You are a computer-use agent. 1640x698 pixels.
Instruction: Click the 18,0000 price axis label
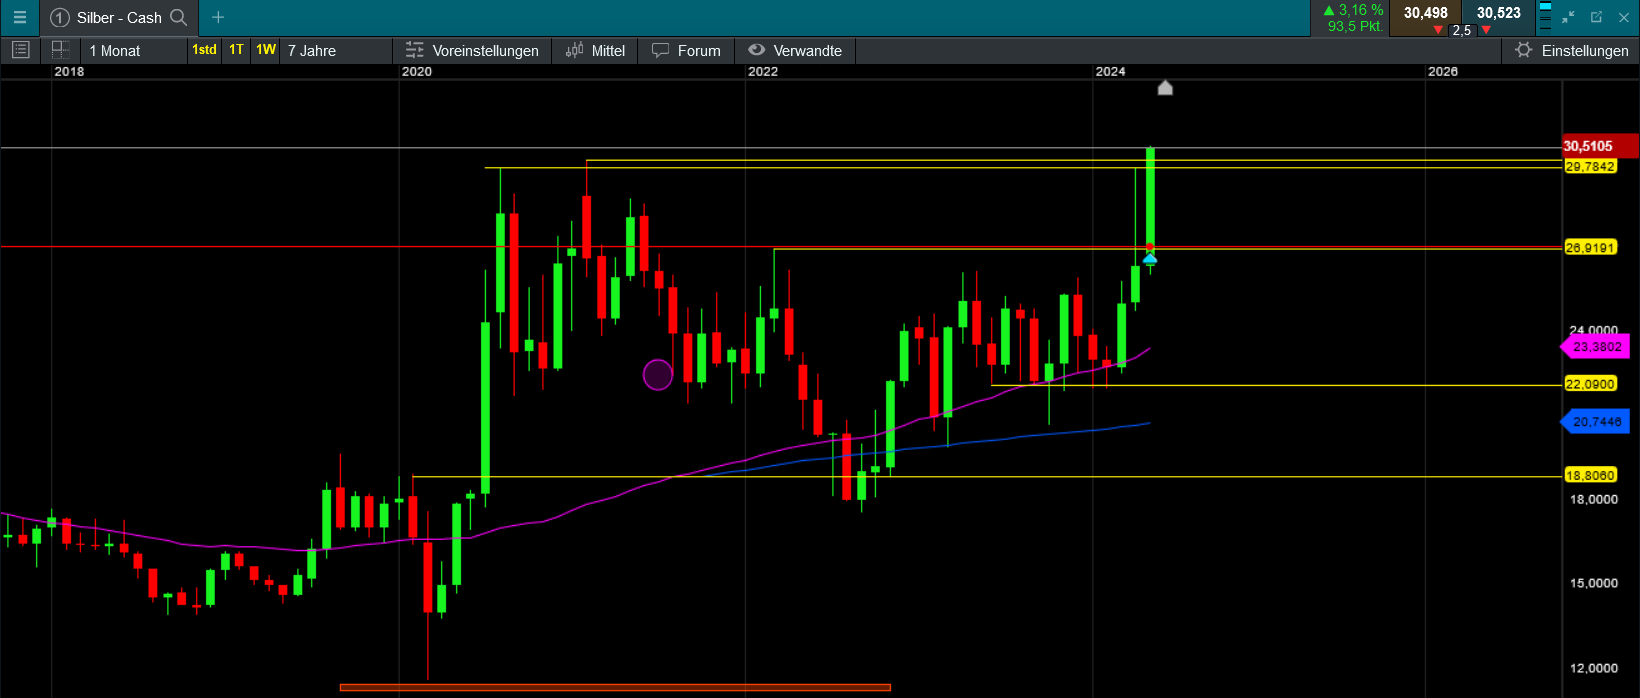(1593, 499)
